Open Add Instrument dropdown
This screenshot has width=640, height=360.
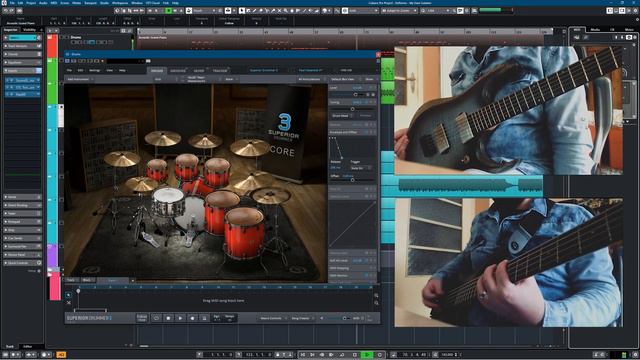(x=80, y=79)
